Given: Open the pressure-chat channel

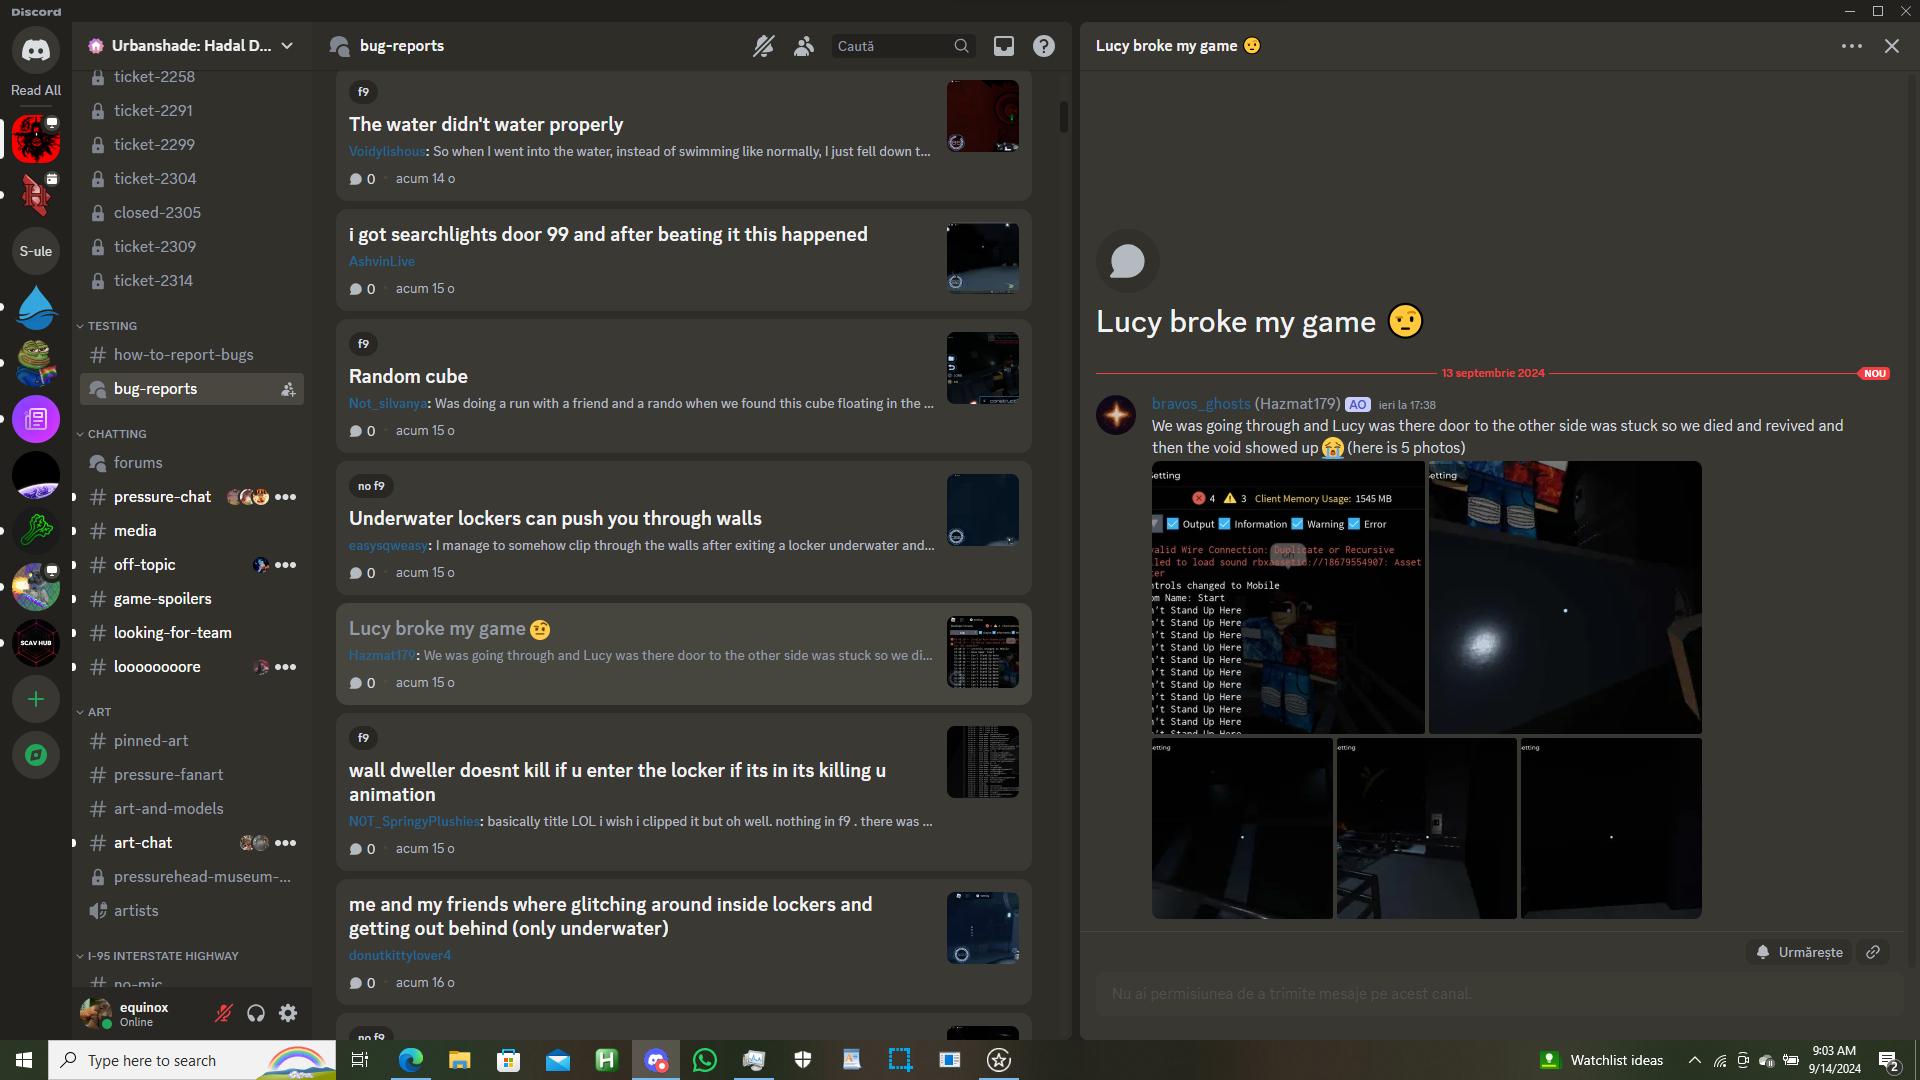Looking at the screenshot, I should coord(162,497).
